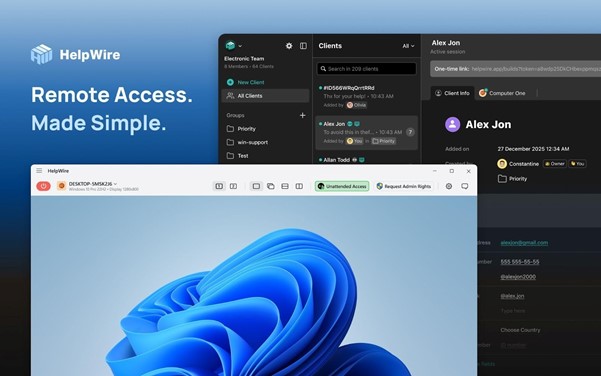Click the Priority folder in client info
601x376 pixels.
coord(512,179)
